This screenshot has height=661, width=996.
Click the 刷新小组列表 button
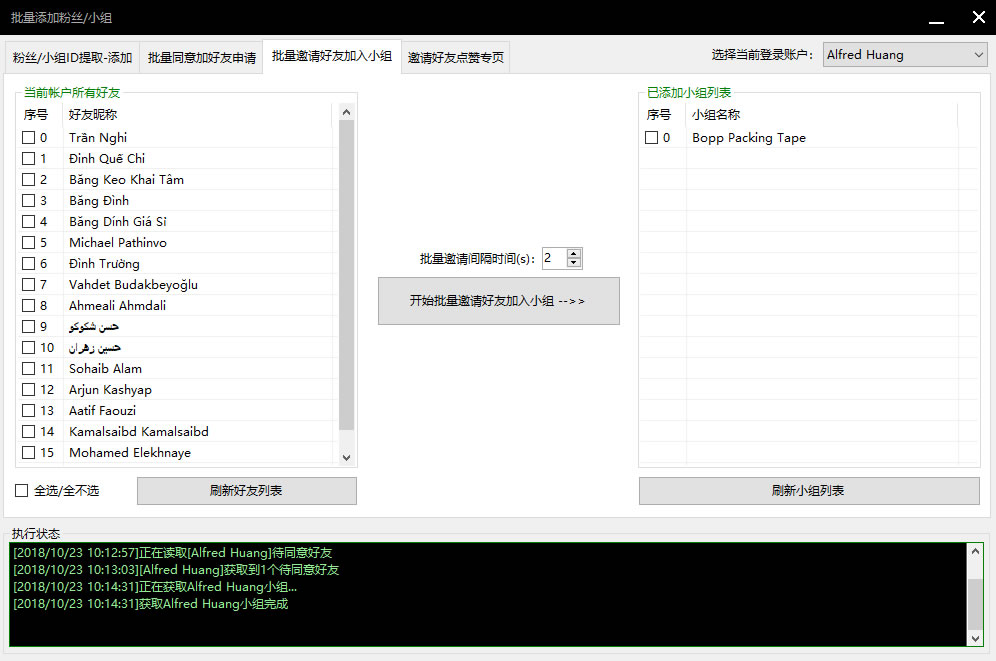point(808,491)
